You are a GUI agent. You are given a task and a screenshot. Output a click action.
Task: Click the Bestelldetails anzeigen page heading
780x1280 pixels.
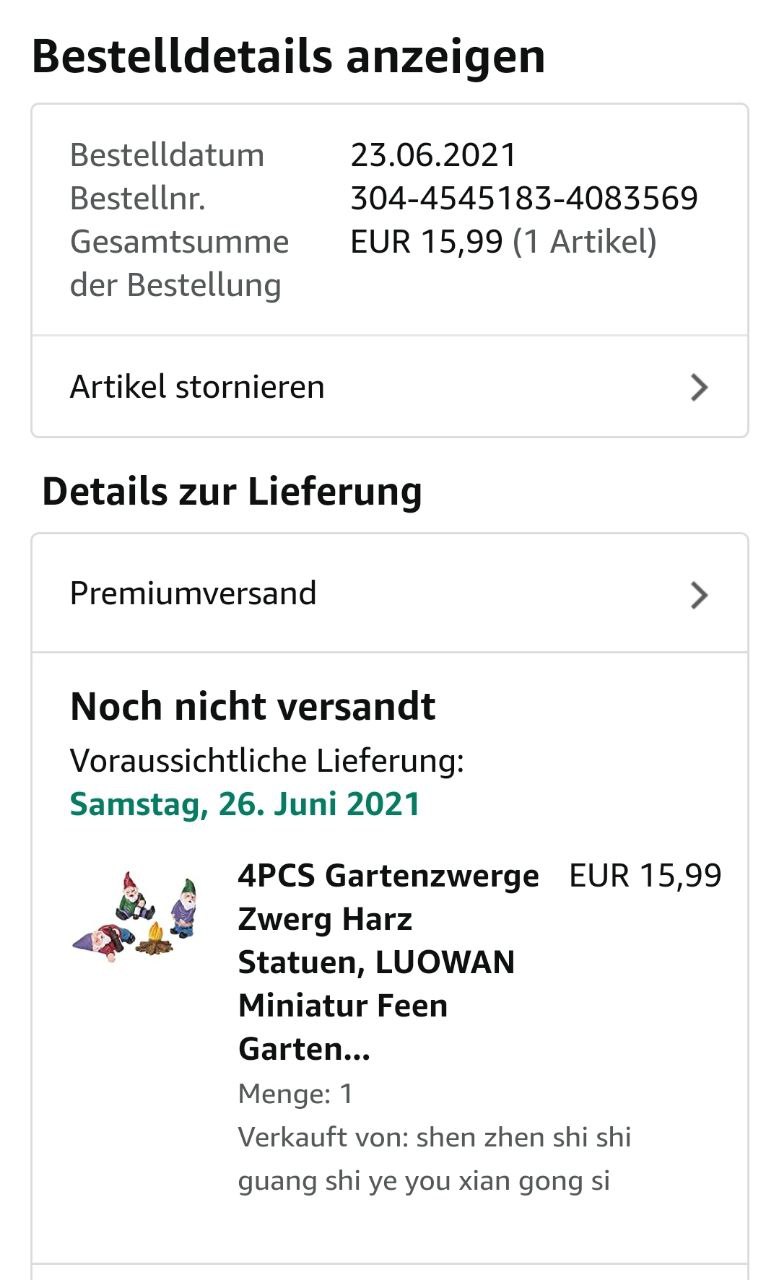coord(289,56)
